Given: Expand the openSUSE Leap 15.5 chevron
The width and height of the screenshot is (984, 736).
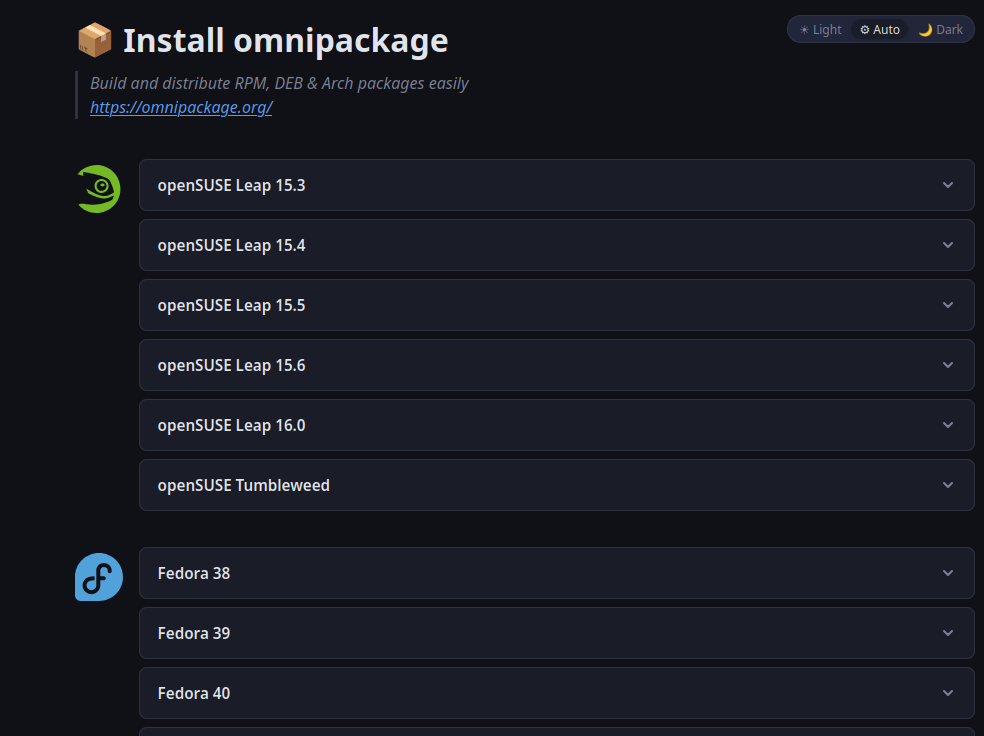Looking at the screenshot, I should point(948,305).
